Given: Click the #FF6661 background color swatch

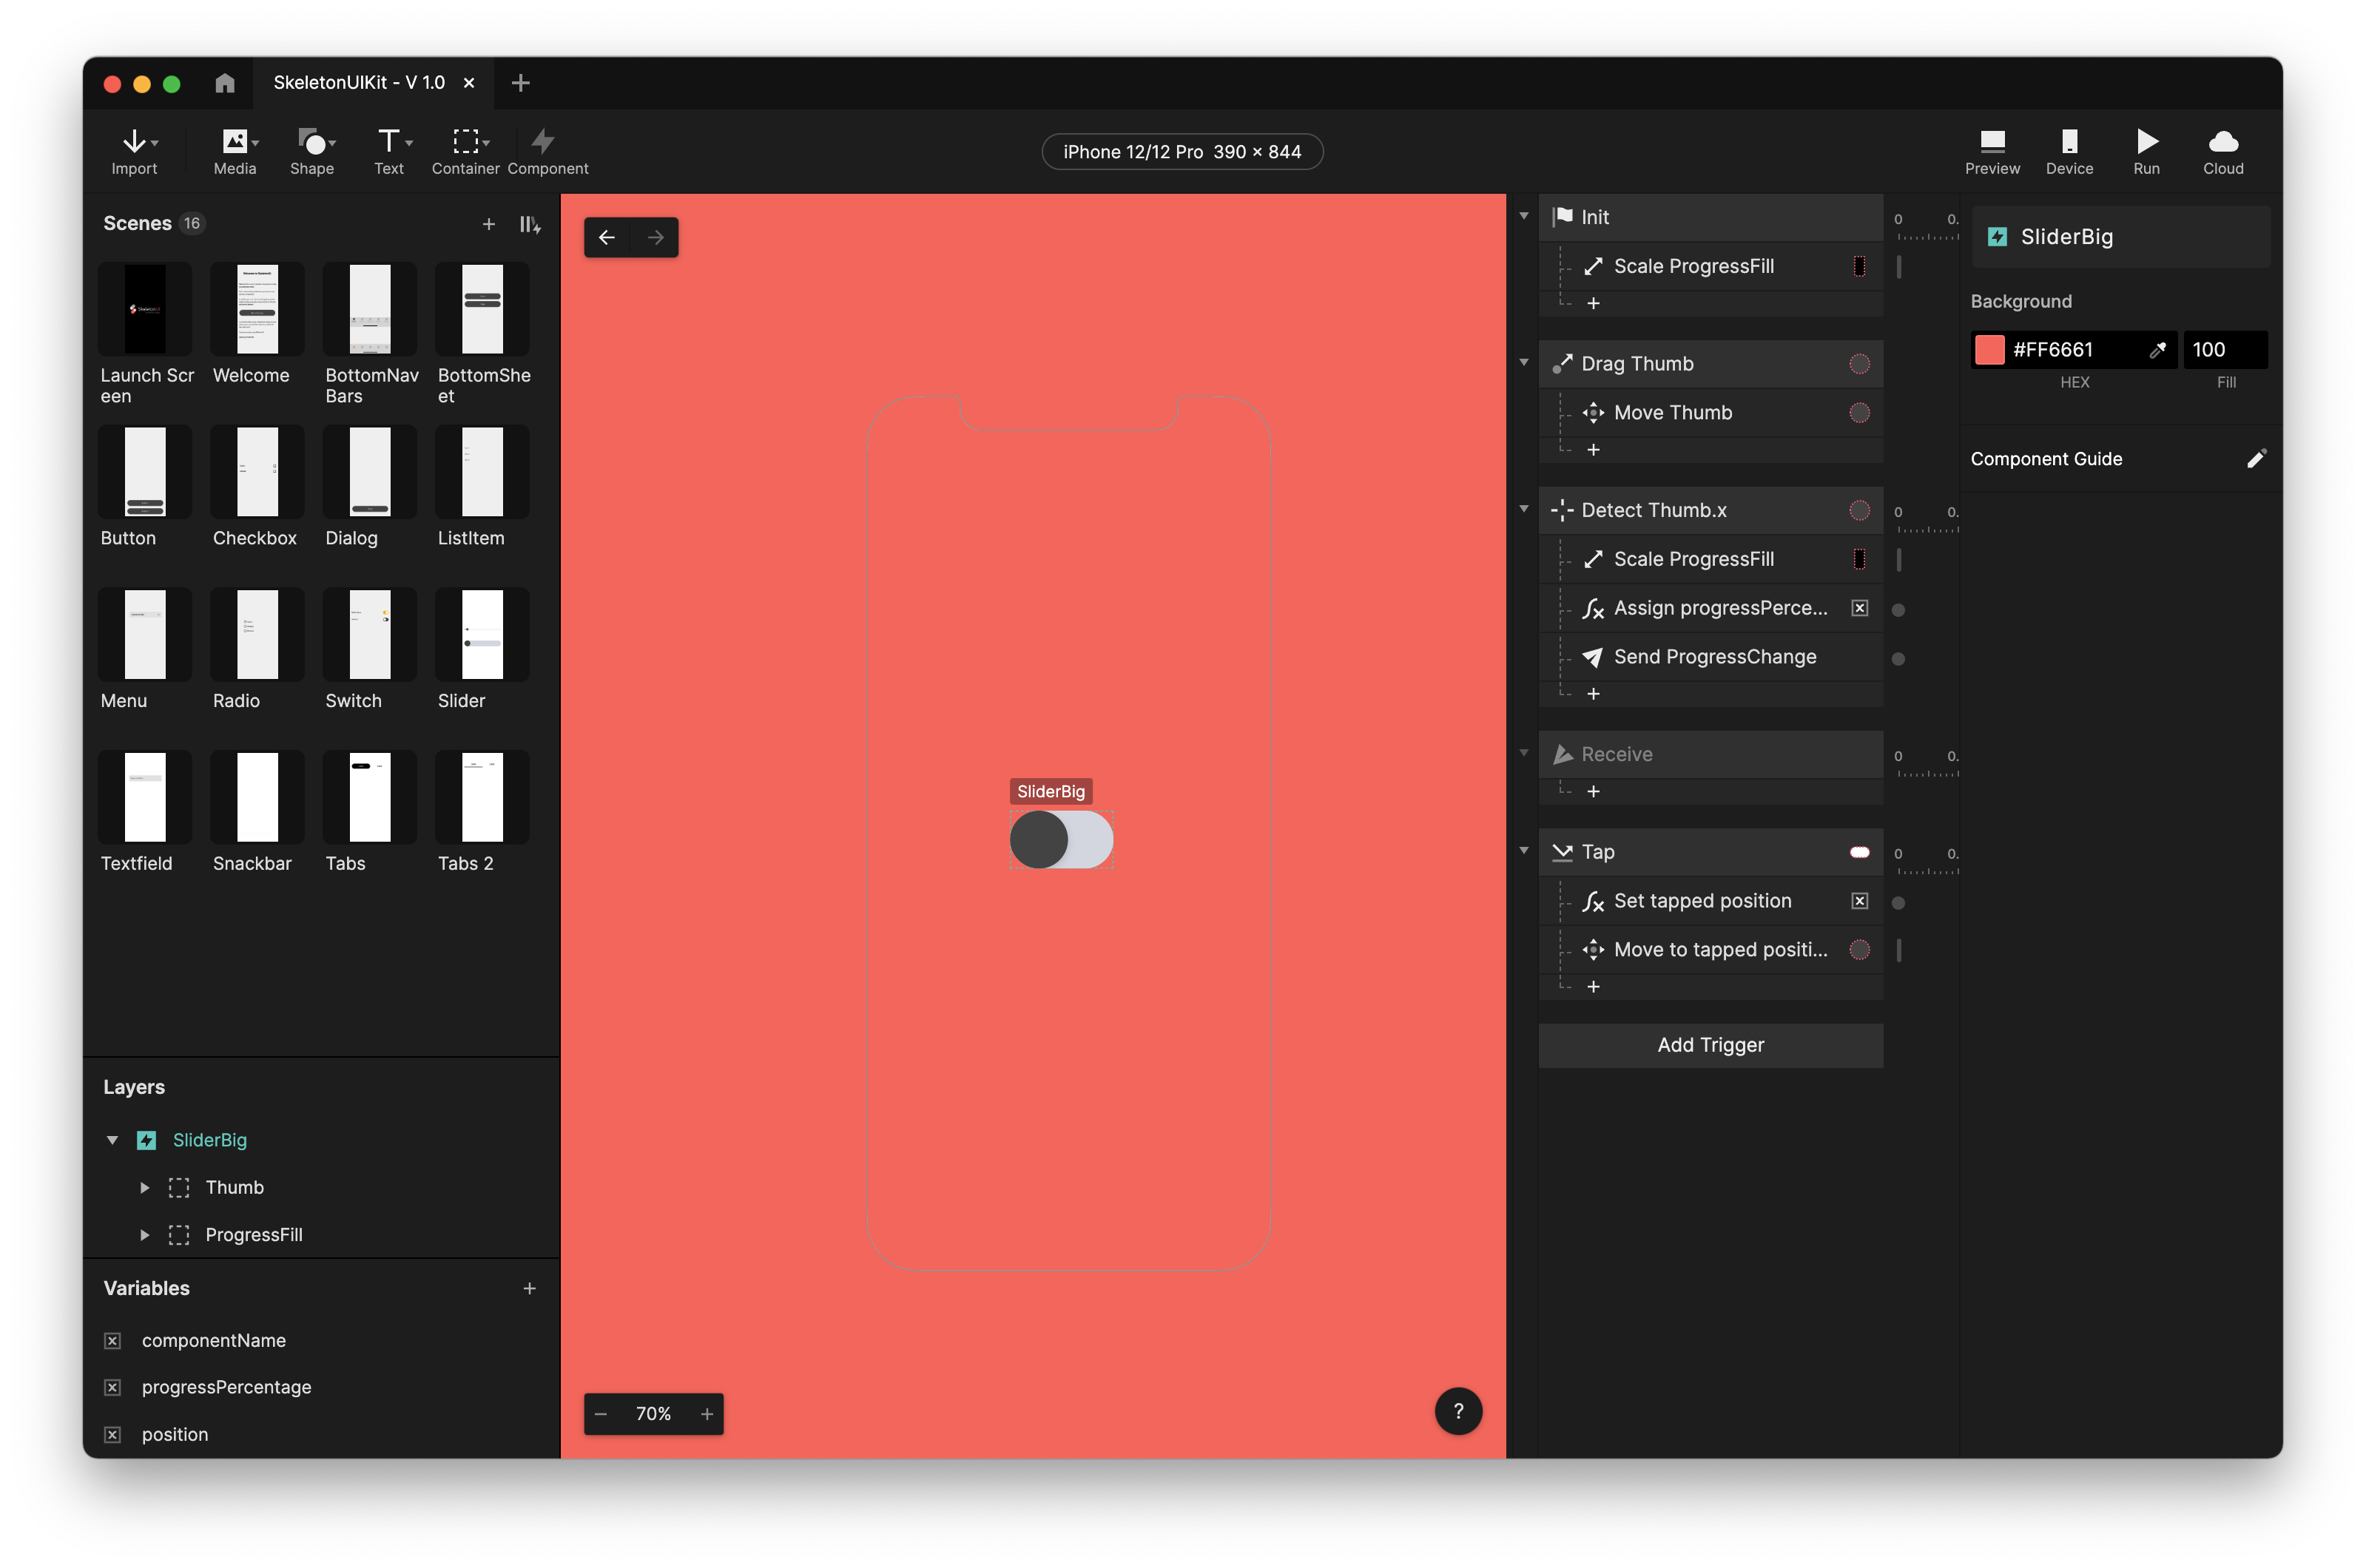Looking at the screenshot, I should click(x=1989, y=350).
